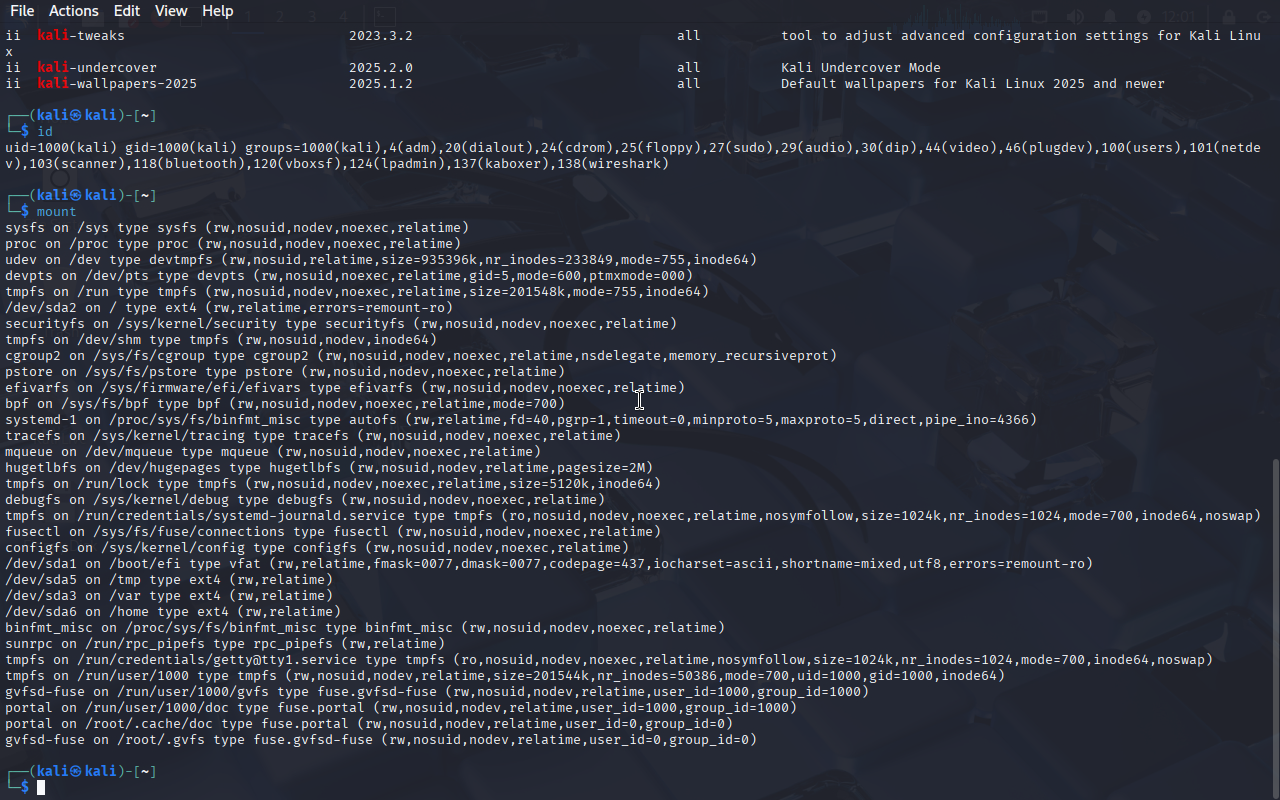Open the Actions menu
This screenshot has height=800, width=1280.
[74, 11]
